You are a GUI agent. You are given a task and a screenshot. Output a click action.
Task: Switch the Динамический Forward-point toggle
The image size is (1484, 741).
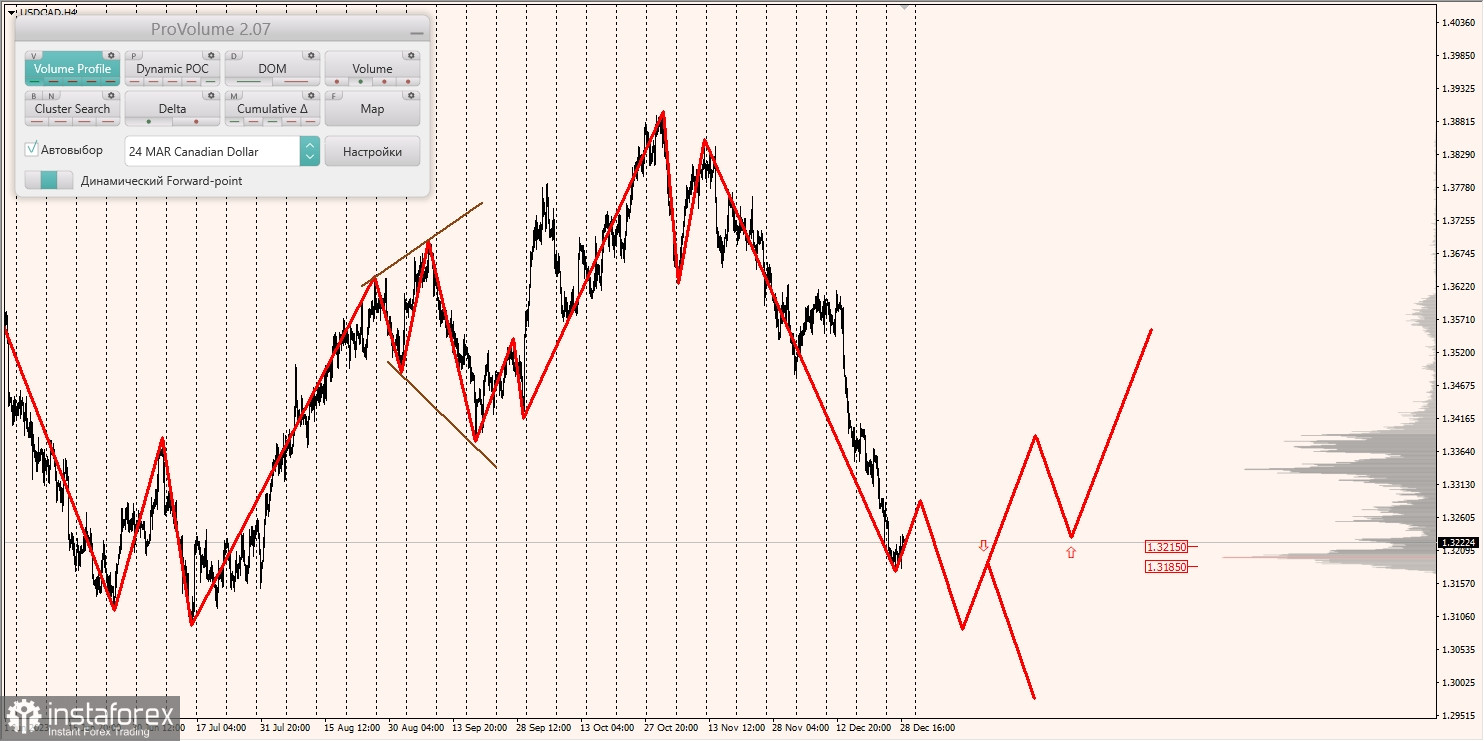49,180
